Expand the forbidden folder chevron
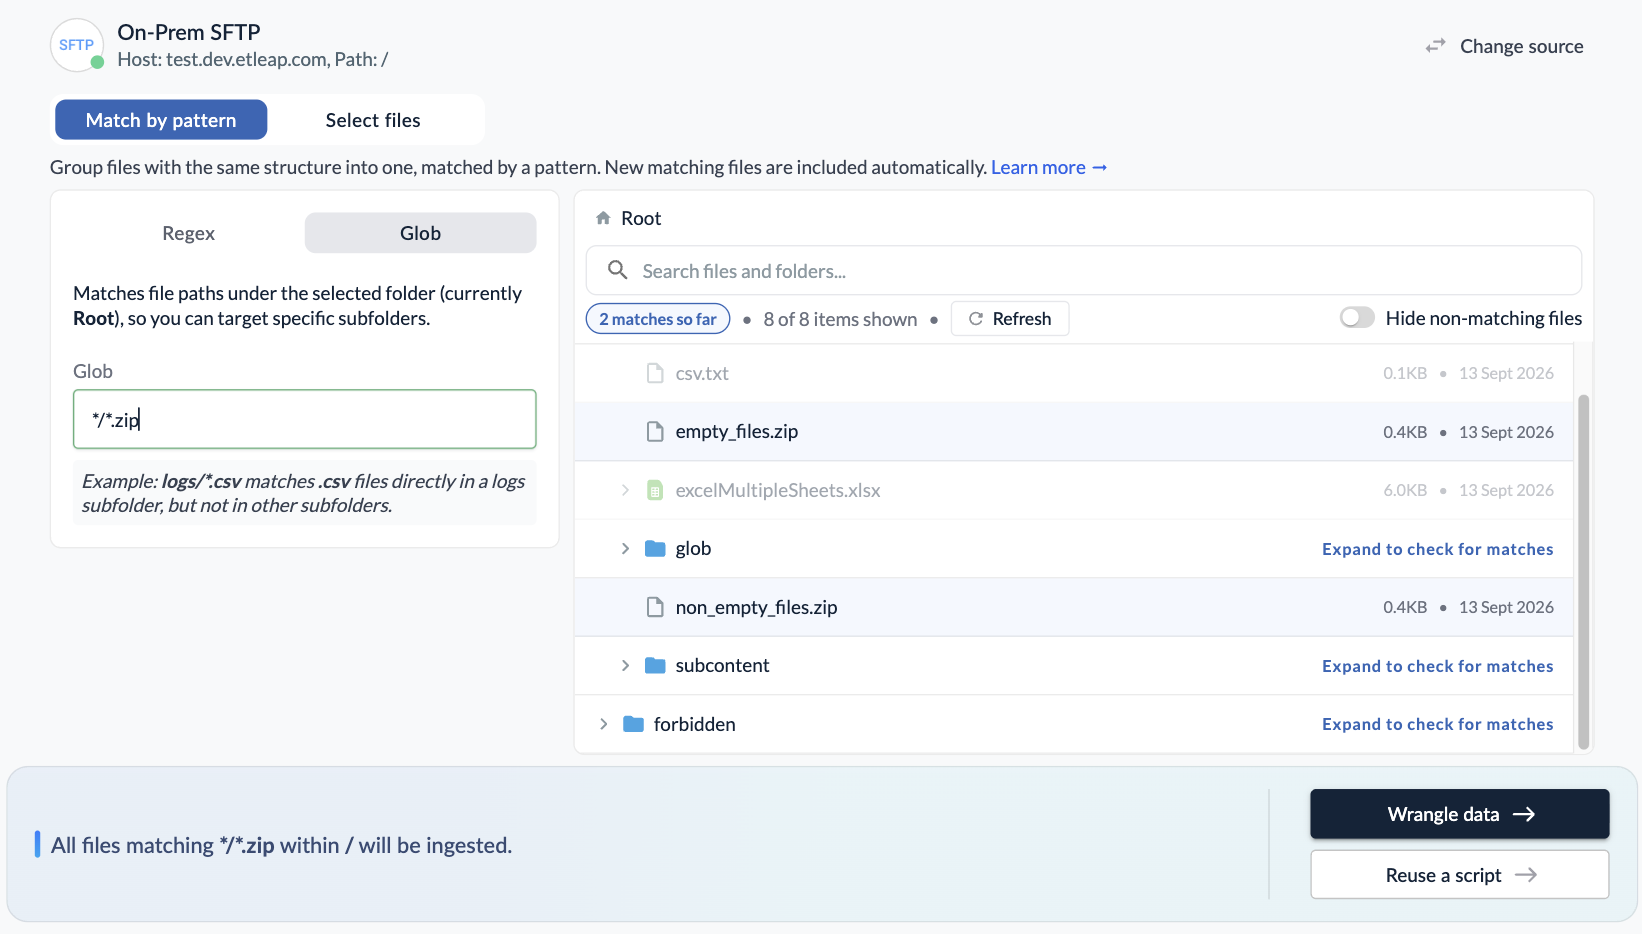 [603, 724]
